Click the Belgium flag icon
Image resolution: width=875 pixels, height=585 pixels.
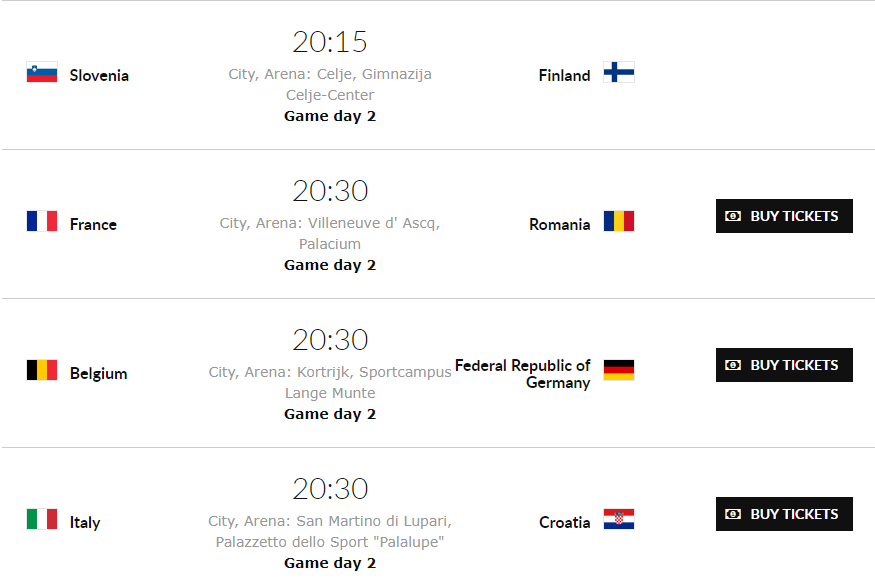tap(42, 370)
